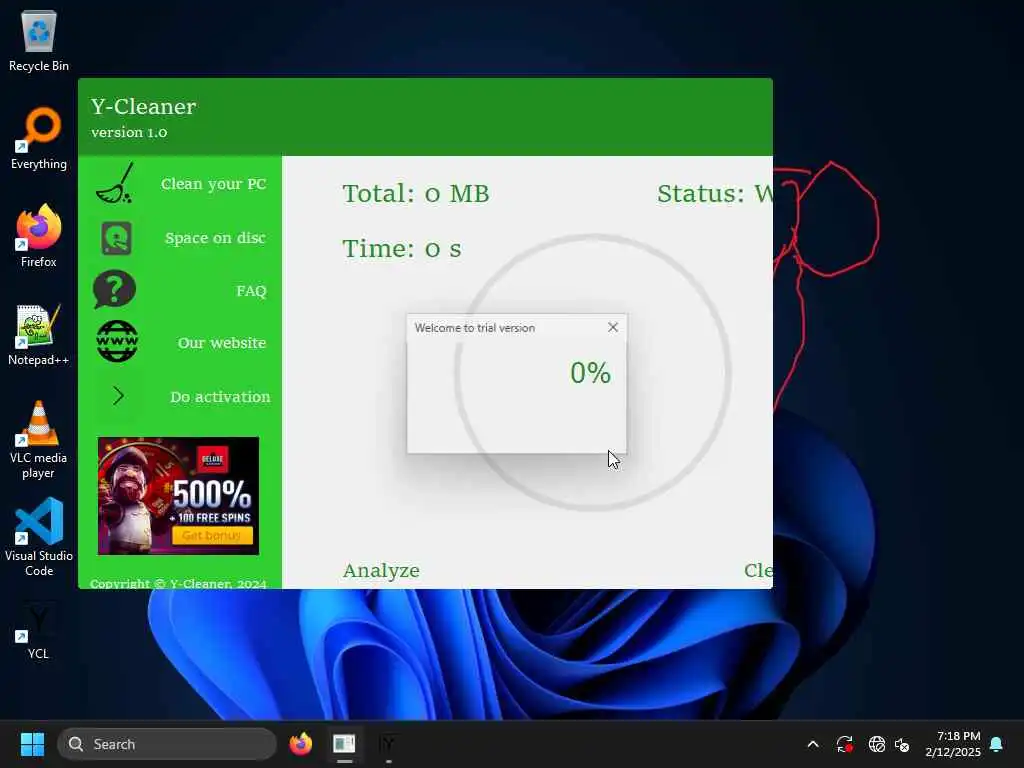Click the chevron beside Do activation
1024x768 pixels.
coord(118,396)
